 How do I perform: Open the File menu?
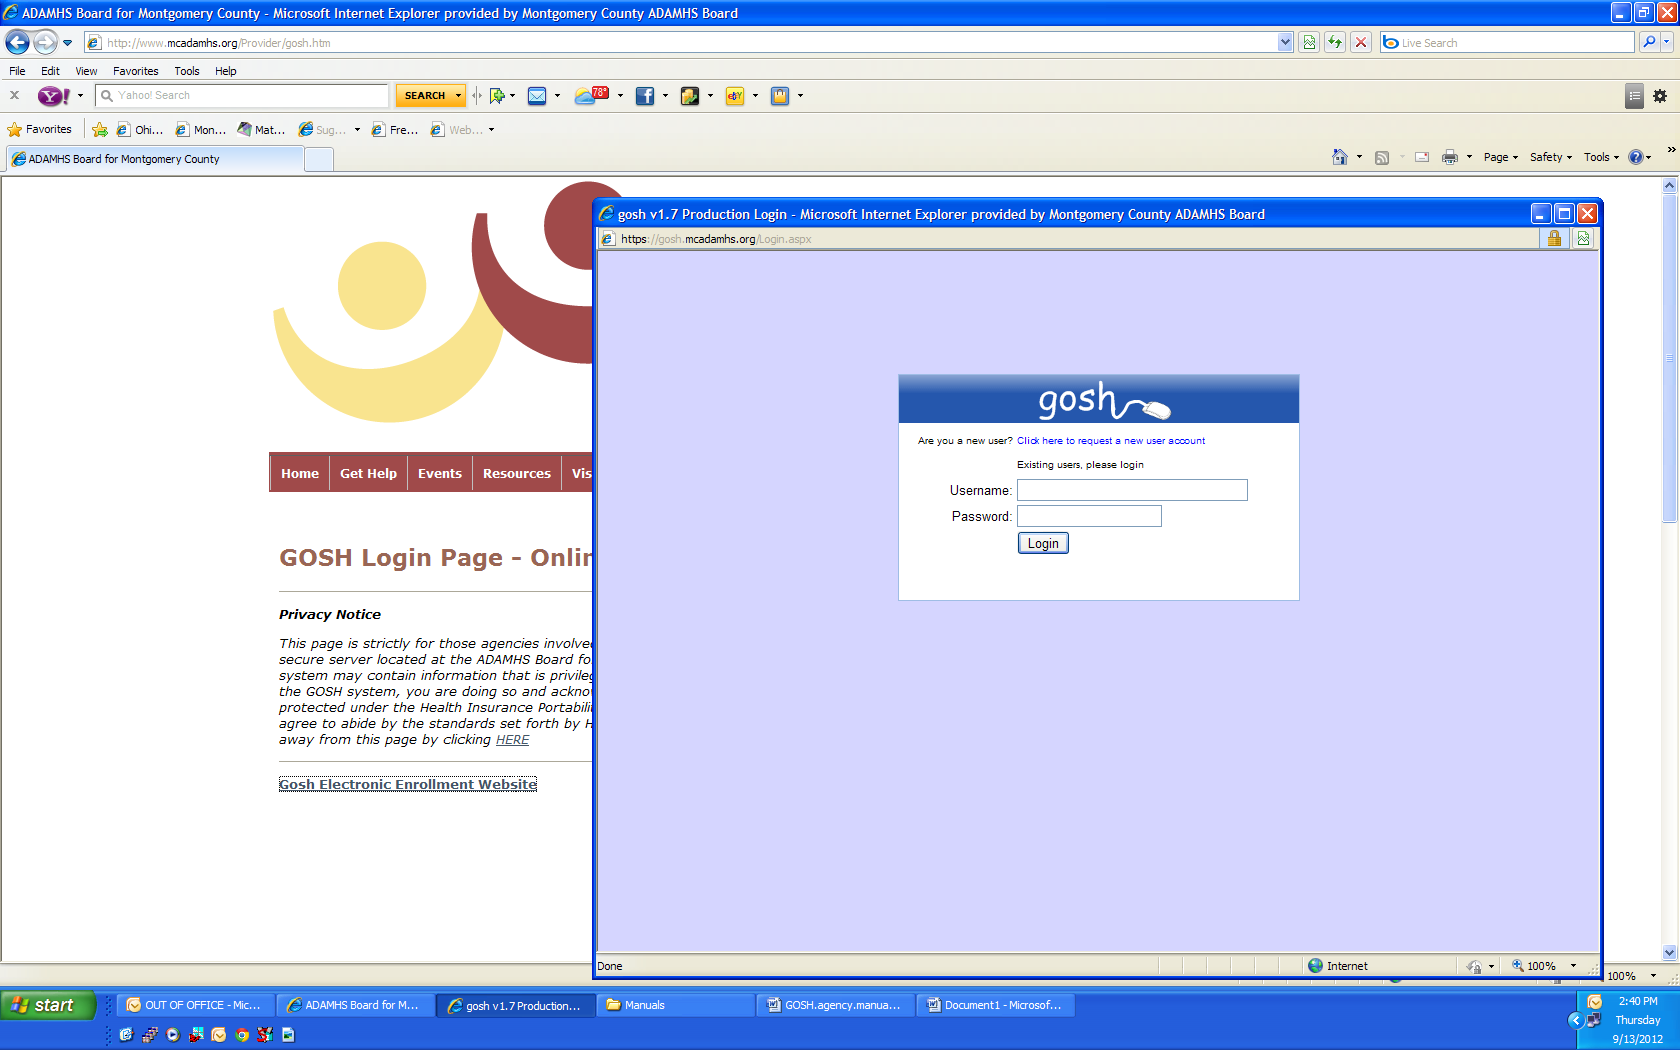(17, 71)
